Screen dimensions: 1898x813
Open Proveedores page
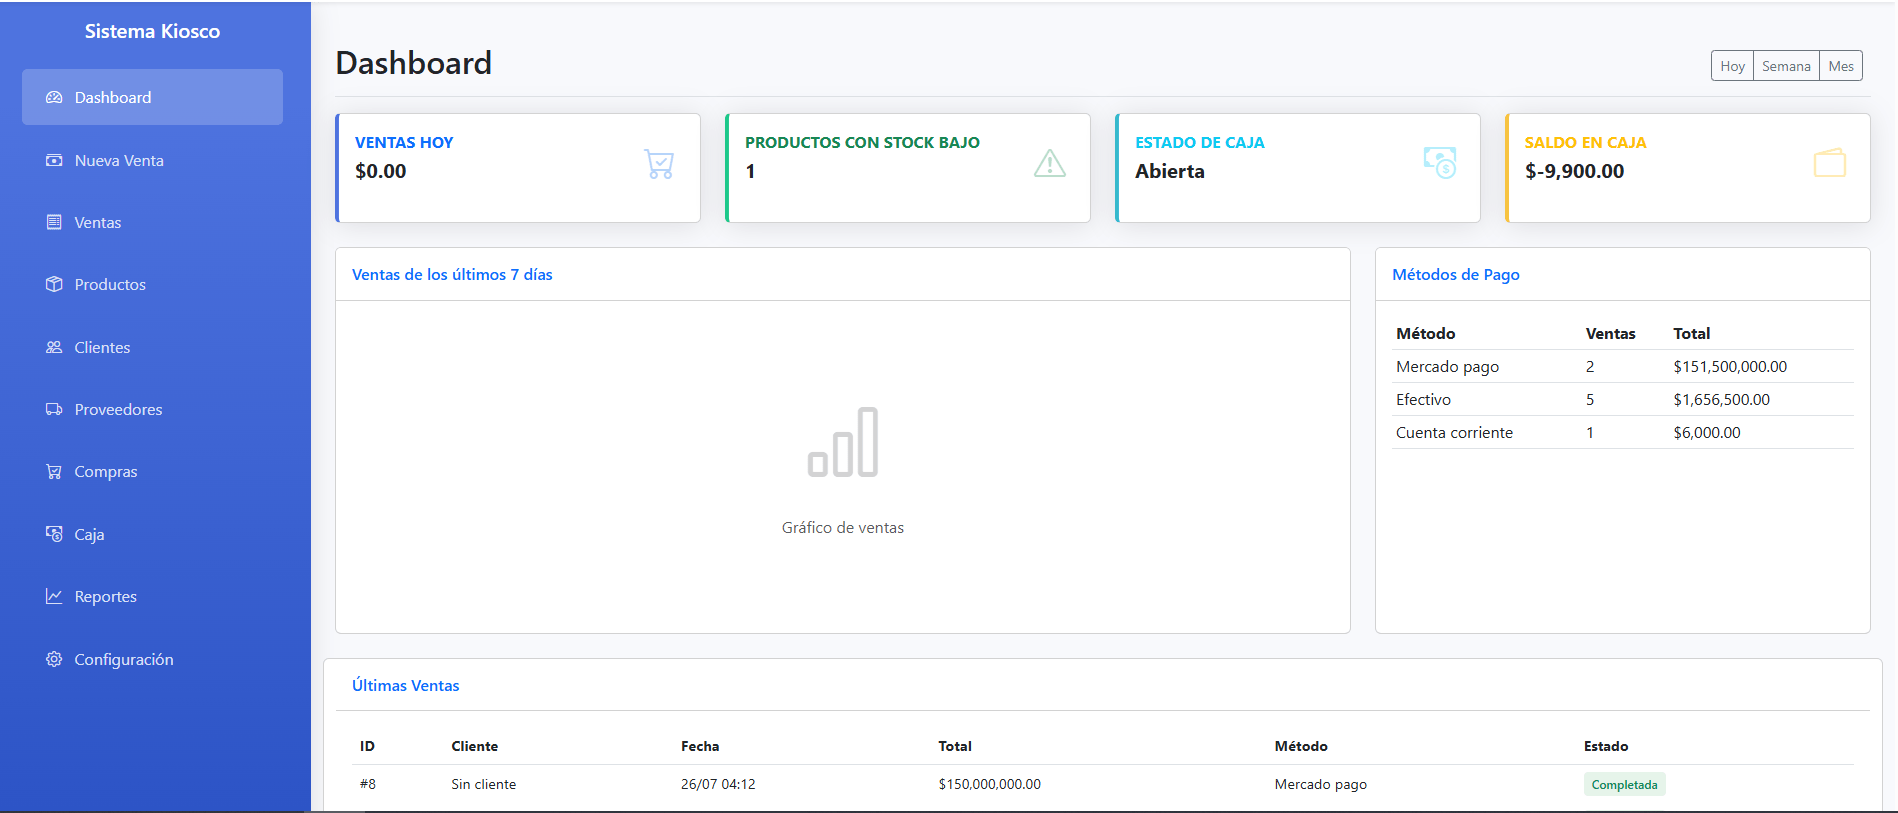pos(152,409)
